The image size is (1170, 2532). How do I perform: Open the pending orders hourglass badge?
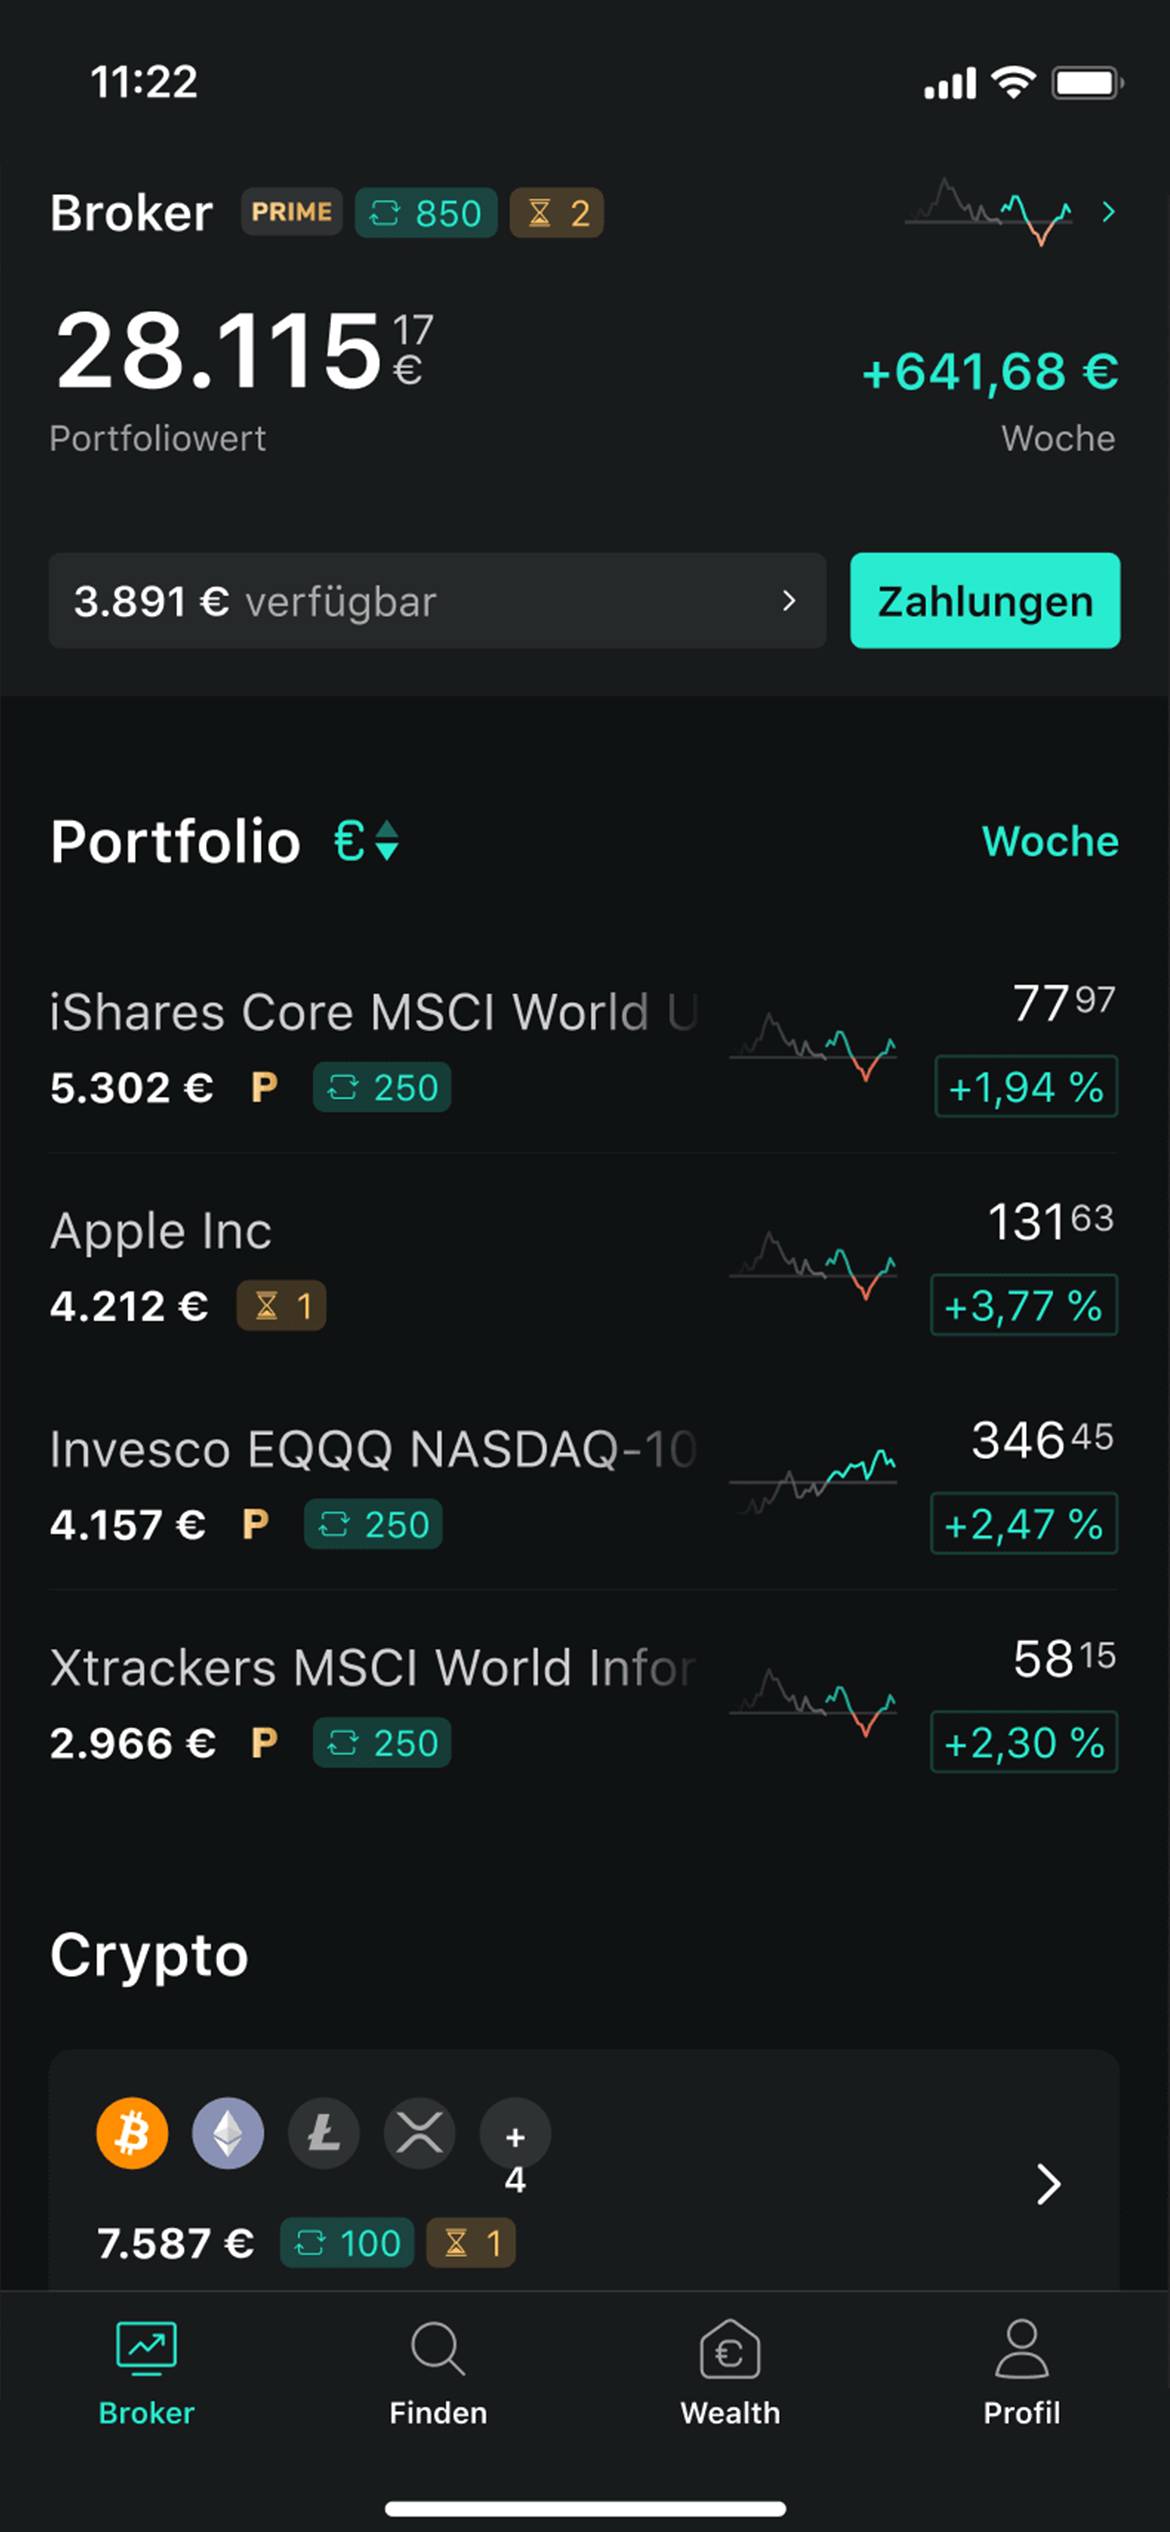[557, 213]
